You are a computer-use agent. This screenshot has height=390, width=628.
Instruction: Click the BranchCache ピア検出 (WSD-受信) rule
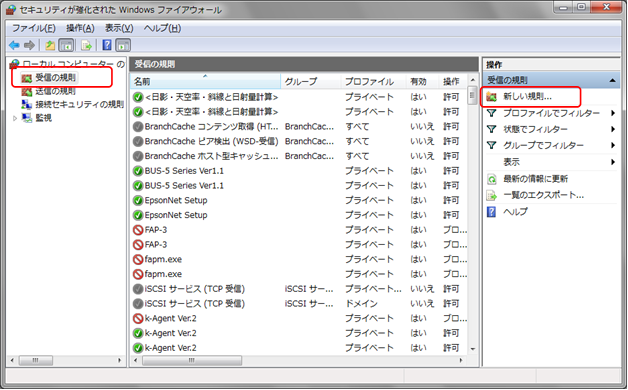211,141
